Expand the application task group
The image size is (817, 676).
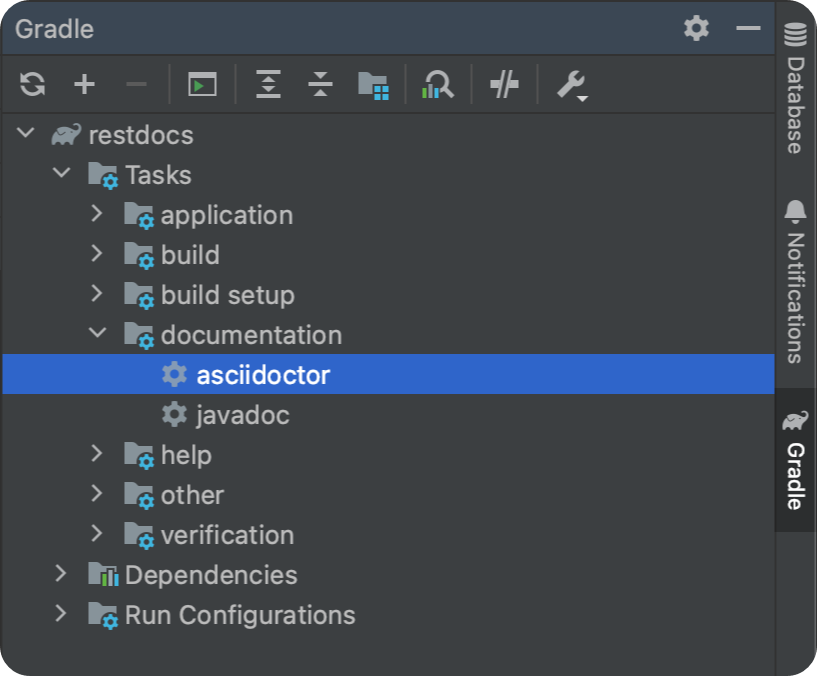click(x=97, y=213)
